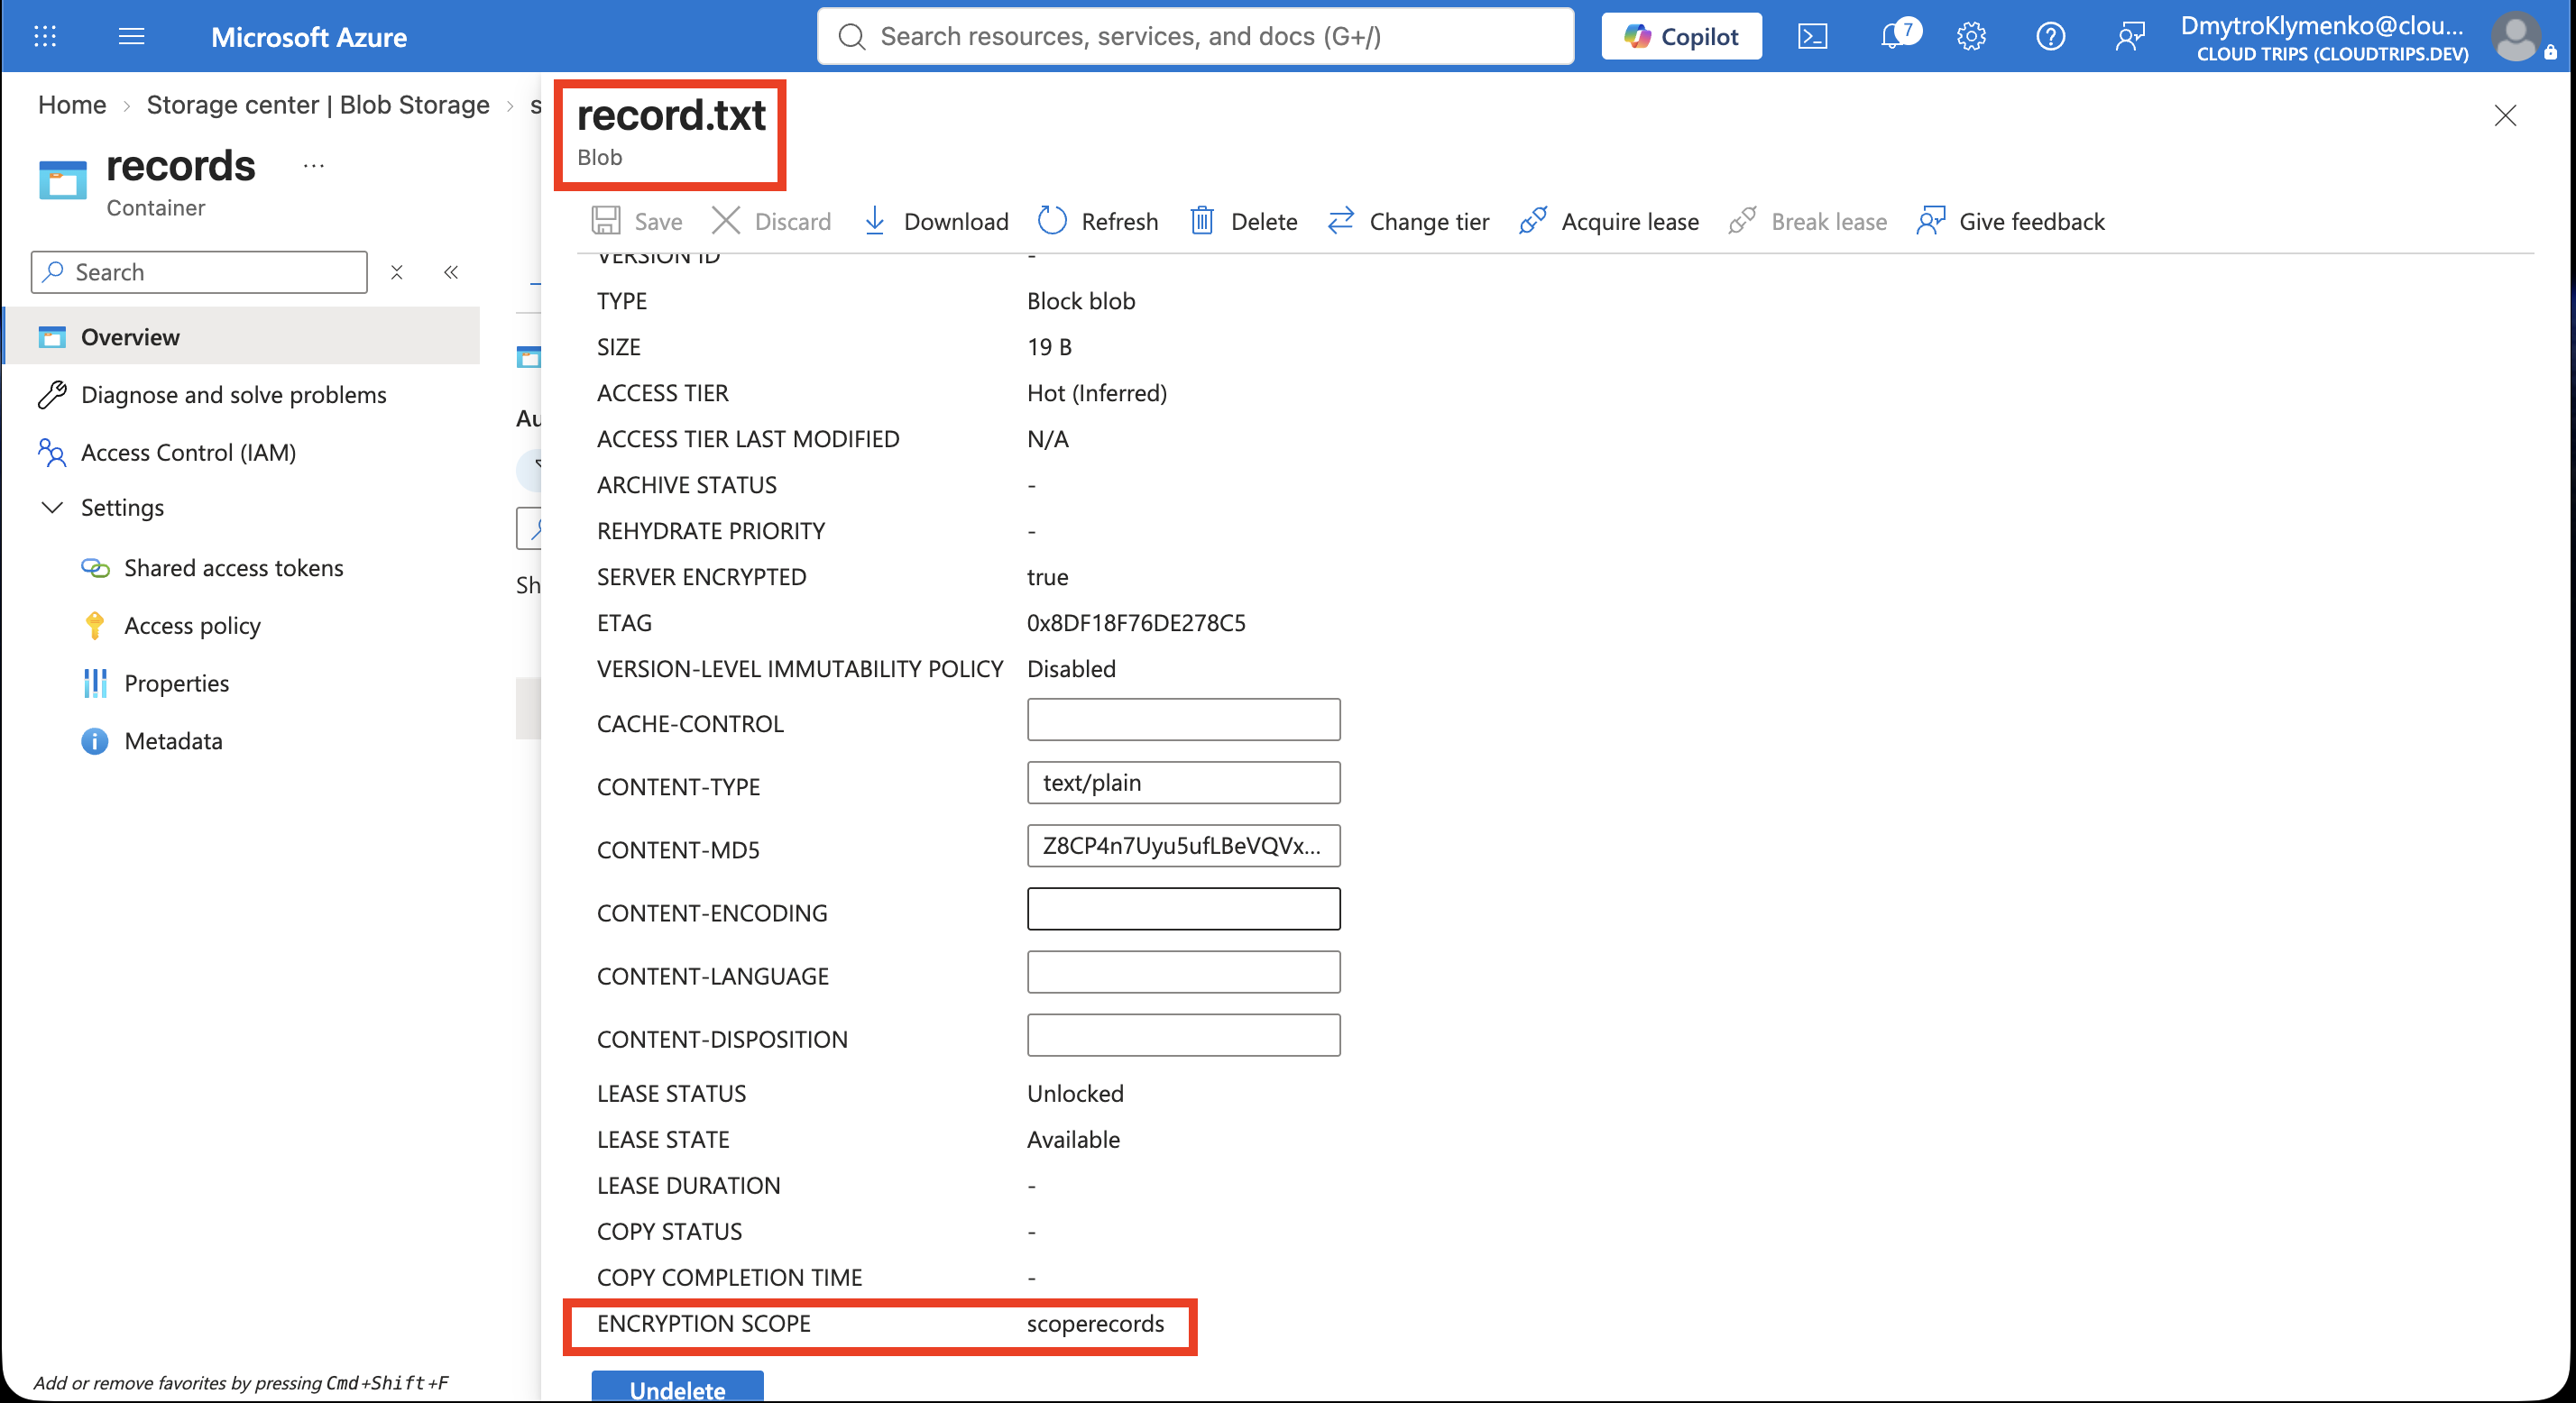Click the CONTENT-ENCODING input field
This screenshot has width=2576, height=1403.
click(1183, 909)
